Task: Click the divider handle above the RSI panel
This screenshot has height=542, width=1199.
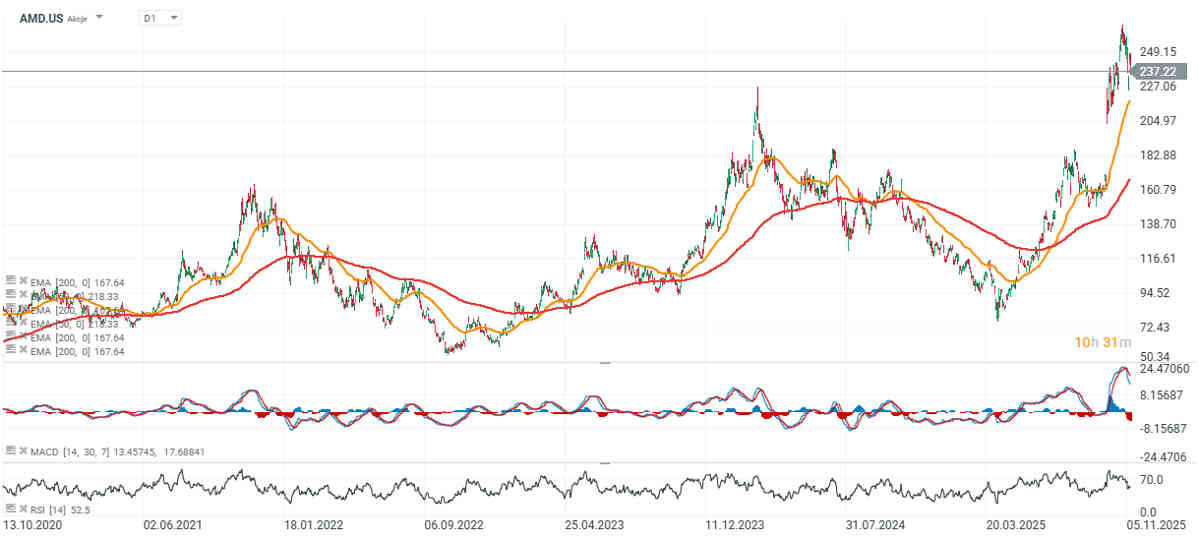Action: click(603, 464)
